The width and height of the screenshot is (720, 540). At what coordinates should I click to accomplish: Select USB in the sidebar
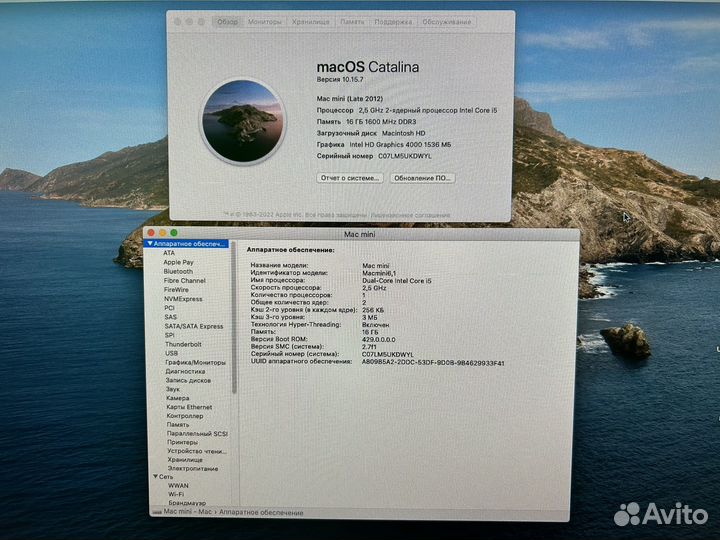pos(171,353)
